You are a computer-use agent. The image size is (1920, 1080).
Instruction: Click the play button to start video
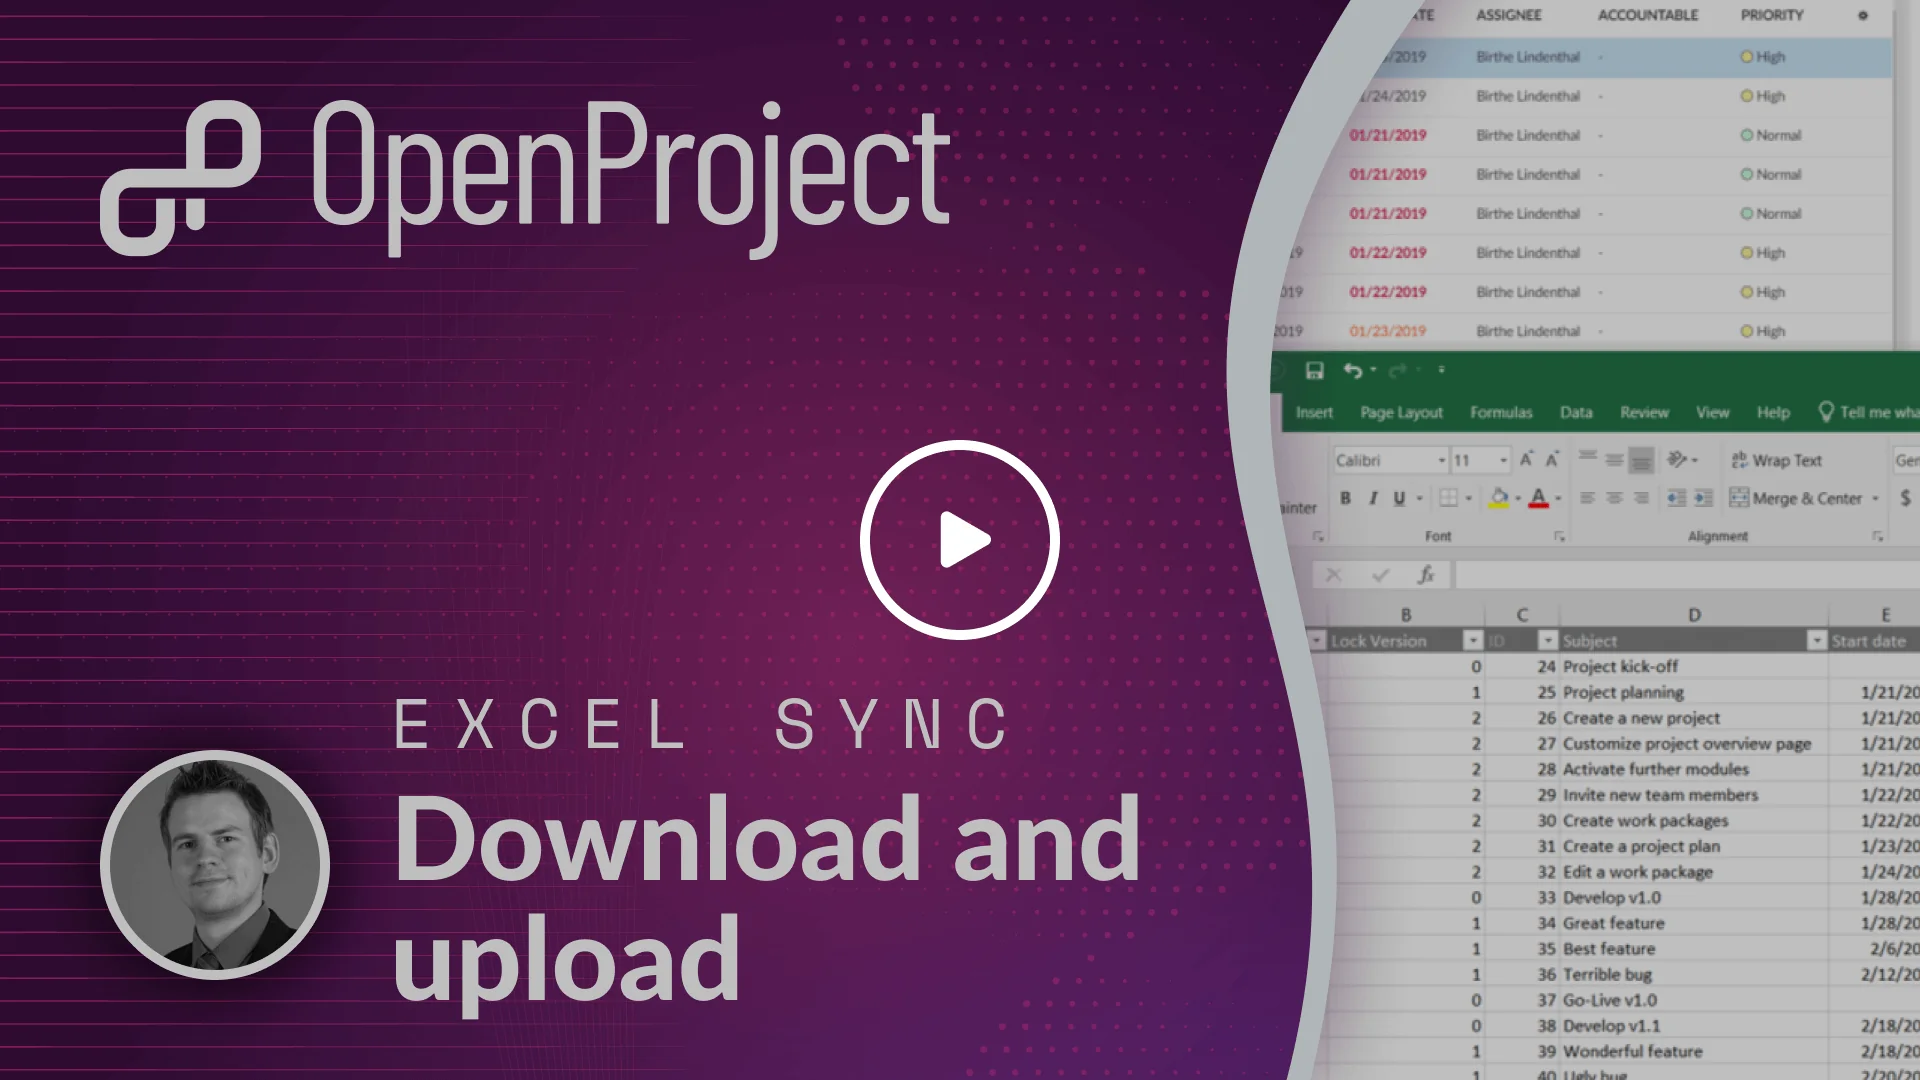coord(959,538)
